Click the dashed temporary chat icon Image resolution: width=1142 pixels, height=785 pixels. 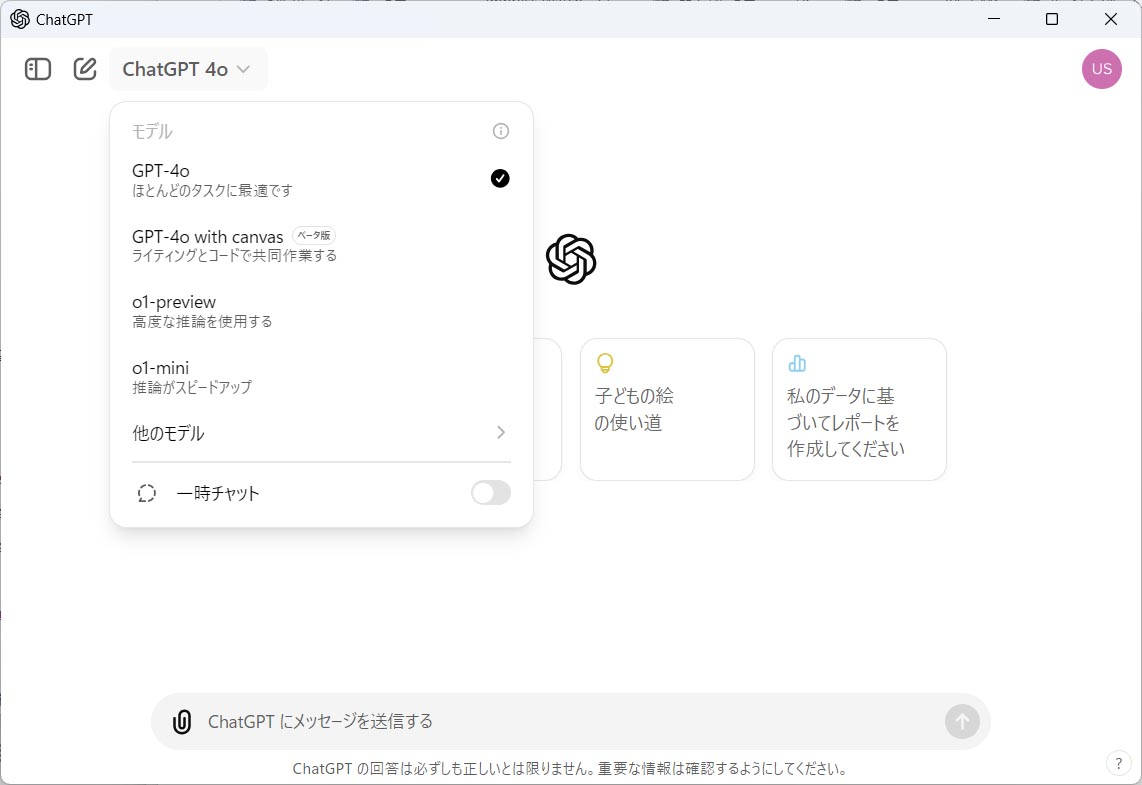coord(146,494)
